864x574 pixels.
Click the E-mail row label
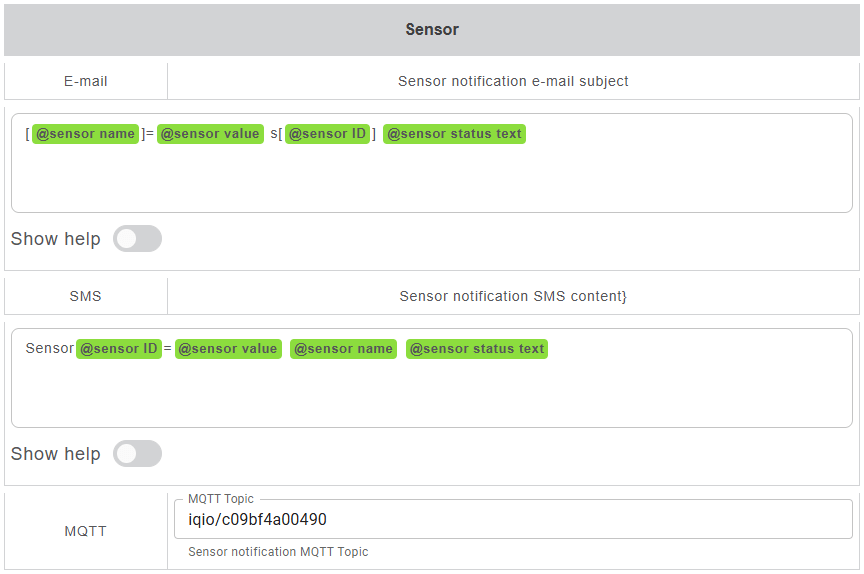pos(86,81)
